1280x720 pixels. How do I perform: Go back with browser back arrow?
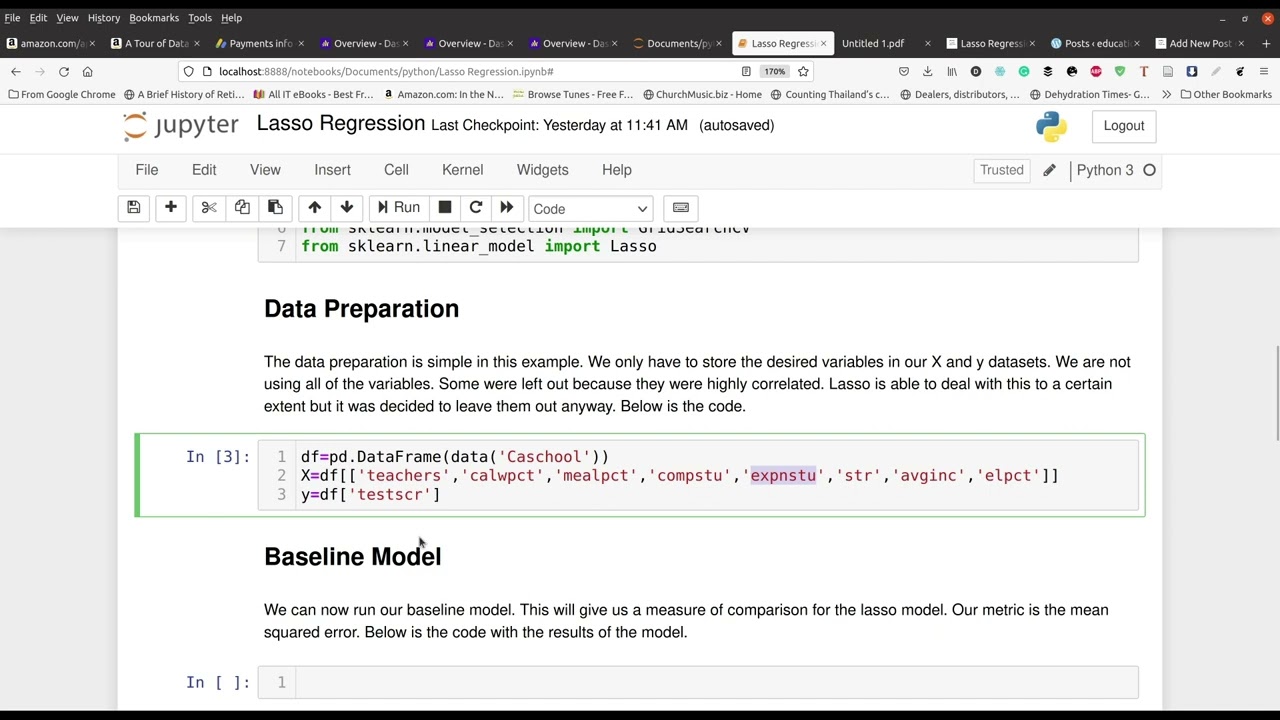[x=16, y=72]
